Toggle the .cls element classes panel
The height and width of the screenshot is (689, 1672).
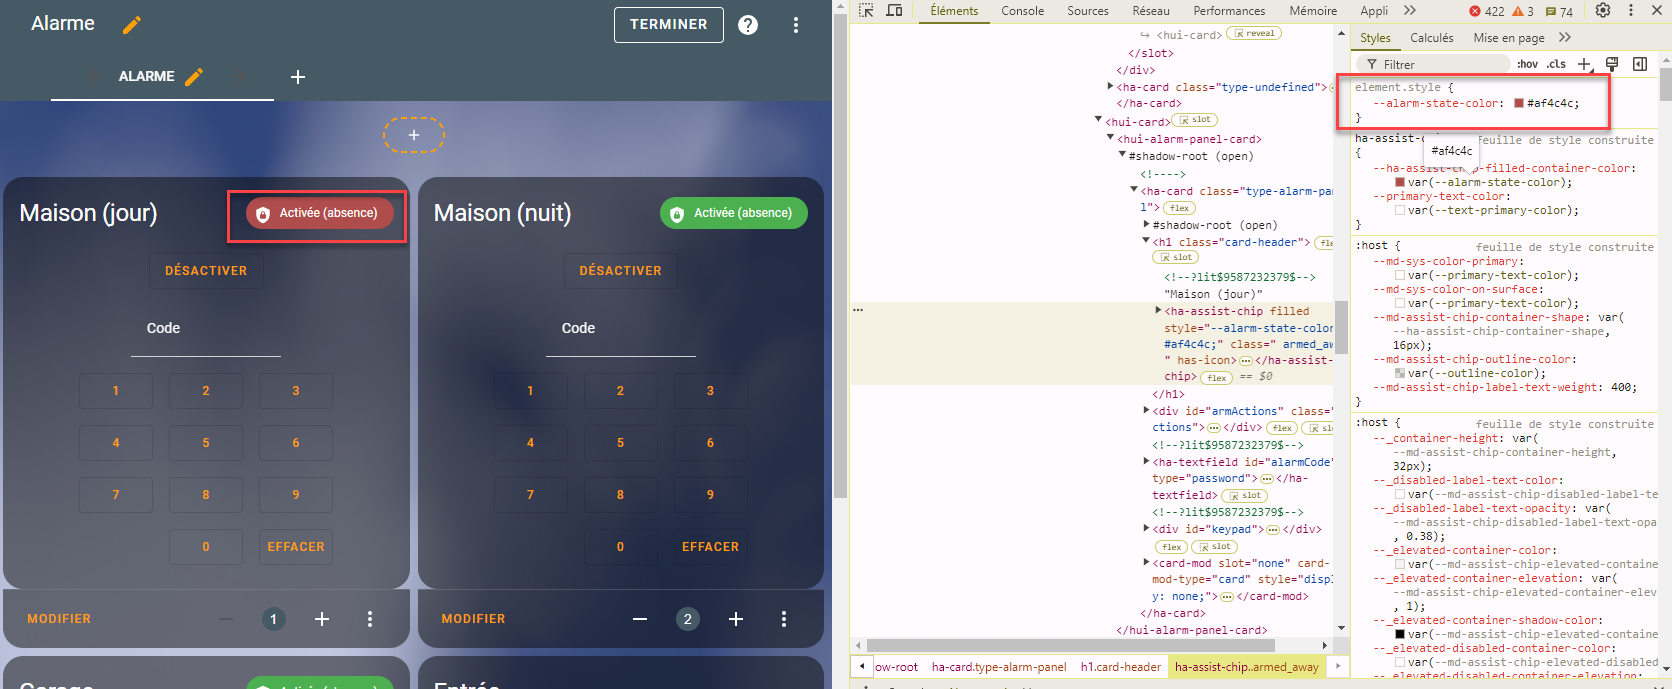click(x=1556, y=64)
